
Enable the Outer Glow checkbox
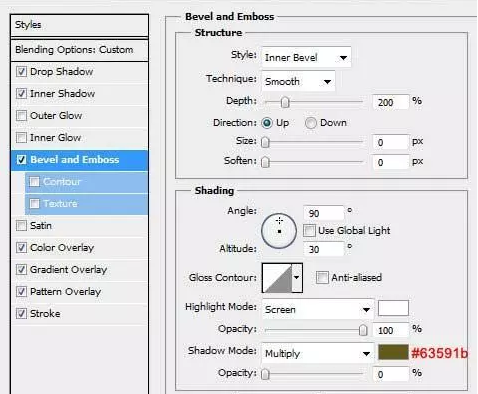(21, 116)
